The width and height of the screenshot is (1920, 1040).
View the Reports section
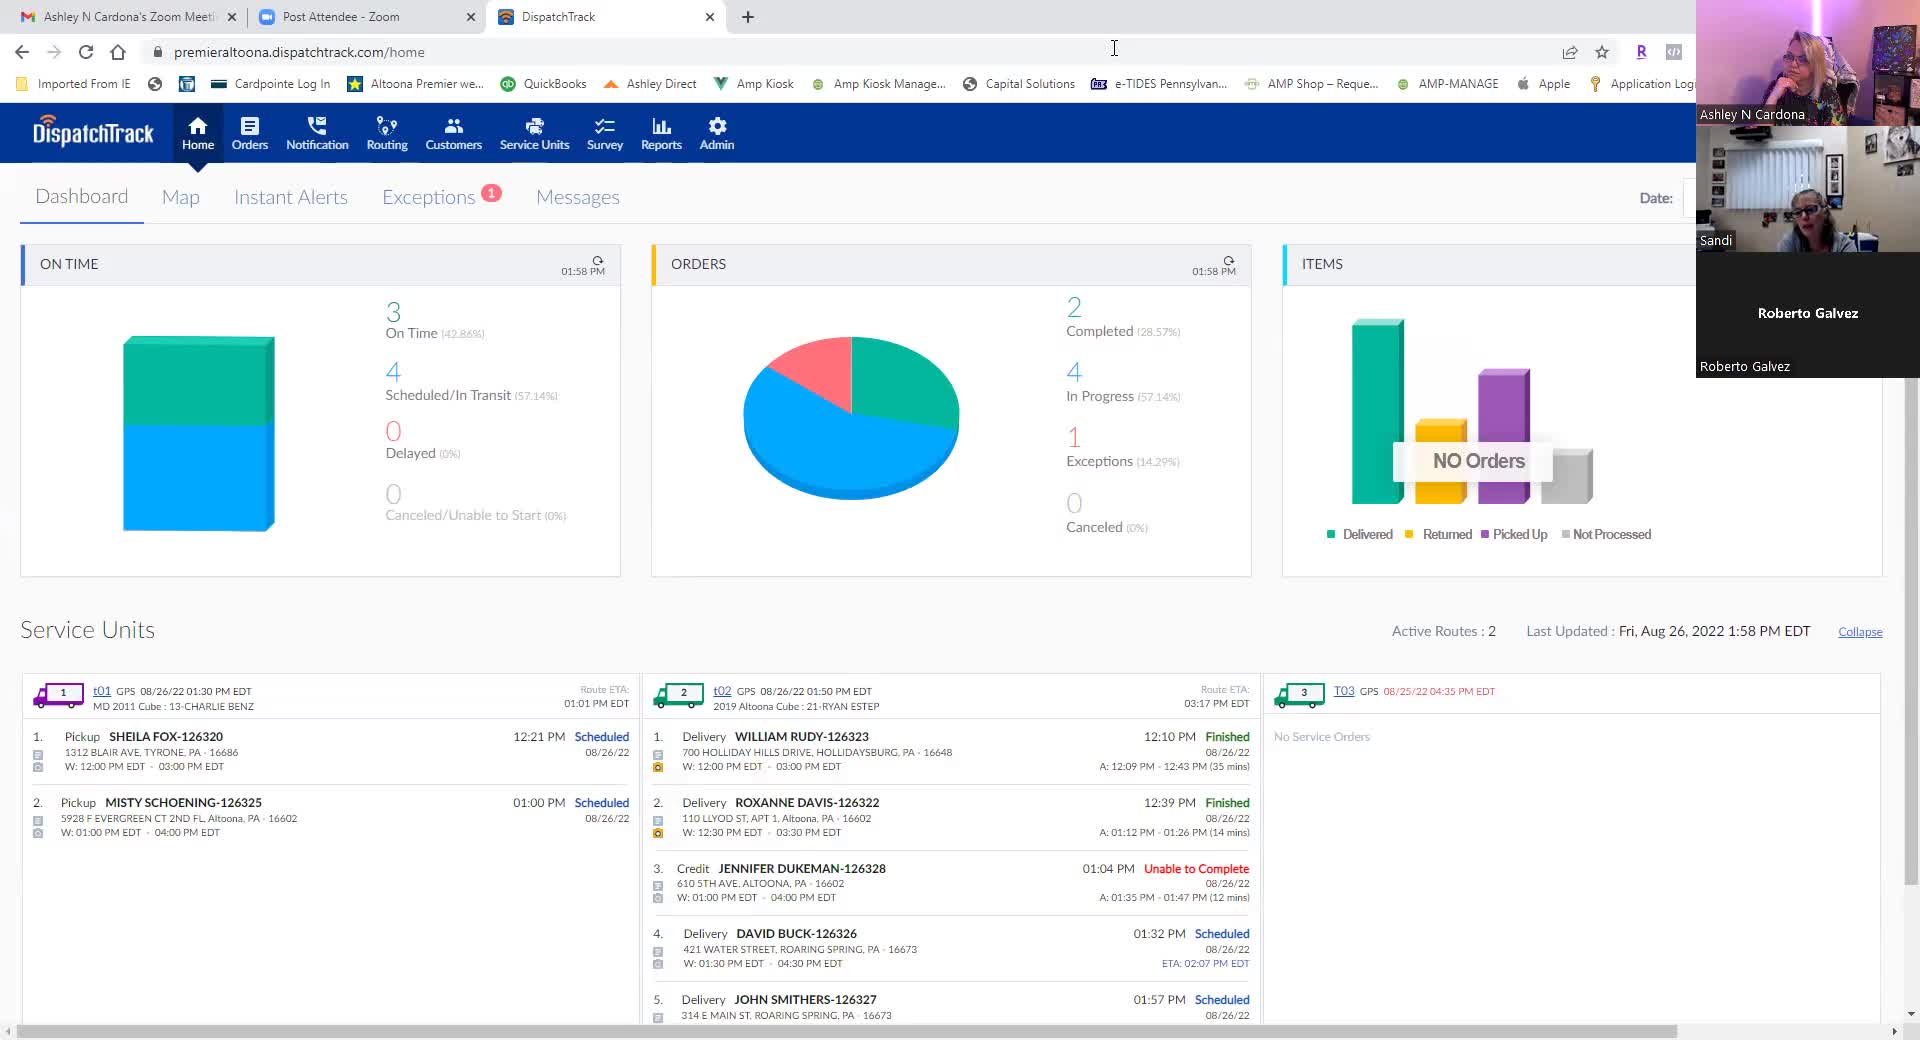(x=661, y=133)
